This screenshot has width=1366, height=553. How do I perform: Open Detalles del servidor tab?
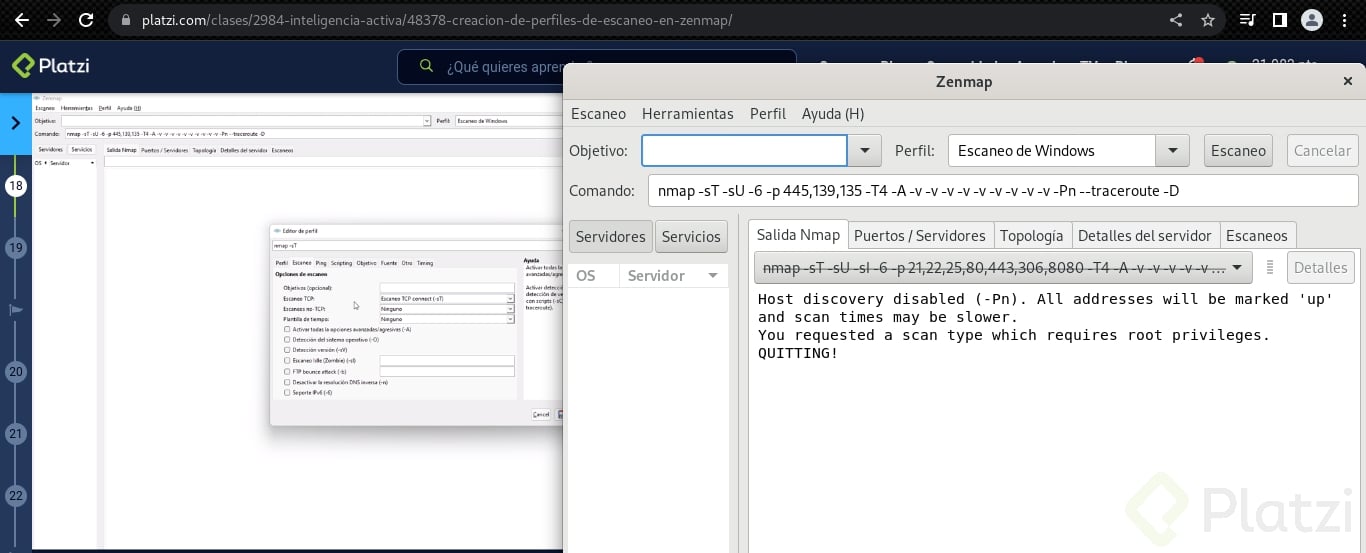(1145, 236)
